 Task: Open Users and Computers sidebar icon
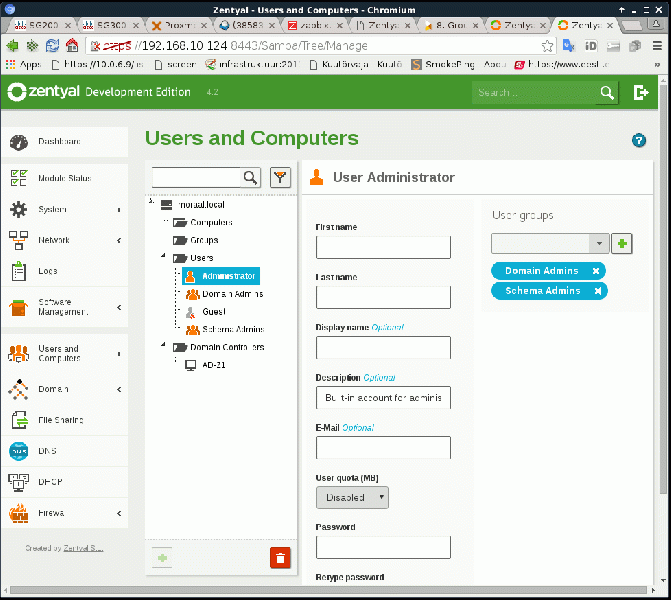pyautogui.click(x=18, y=353)
